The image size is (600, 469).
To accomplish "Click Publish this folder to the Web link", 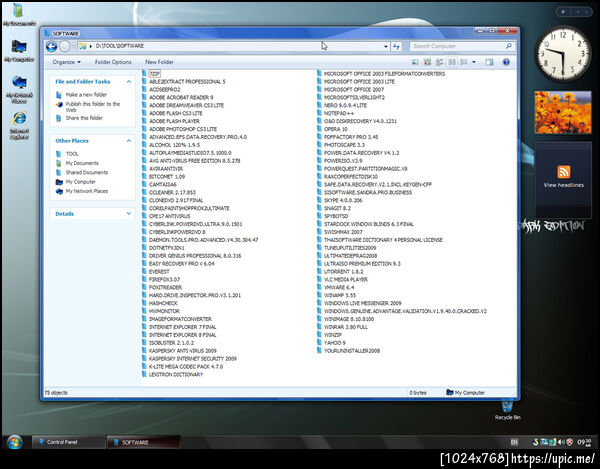I will pos(93,107).
